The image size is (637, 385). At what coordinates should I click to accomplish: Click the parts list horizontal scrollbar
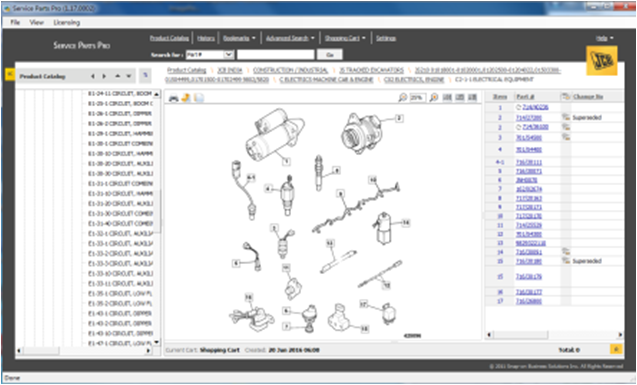[x=555, y=335]
